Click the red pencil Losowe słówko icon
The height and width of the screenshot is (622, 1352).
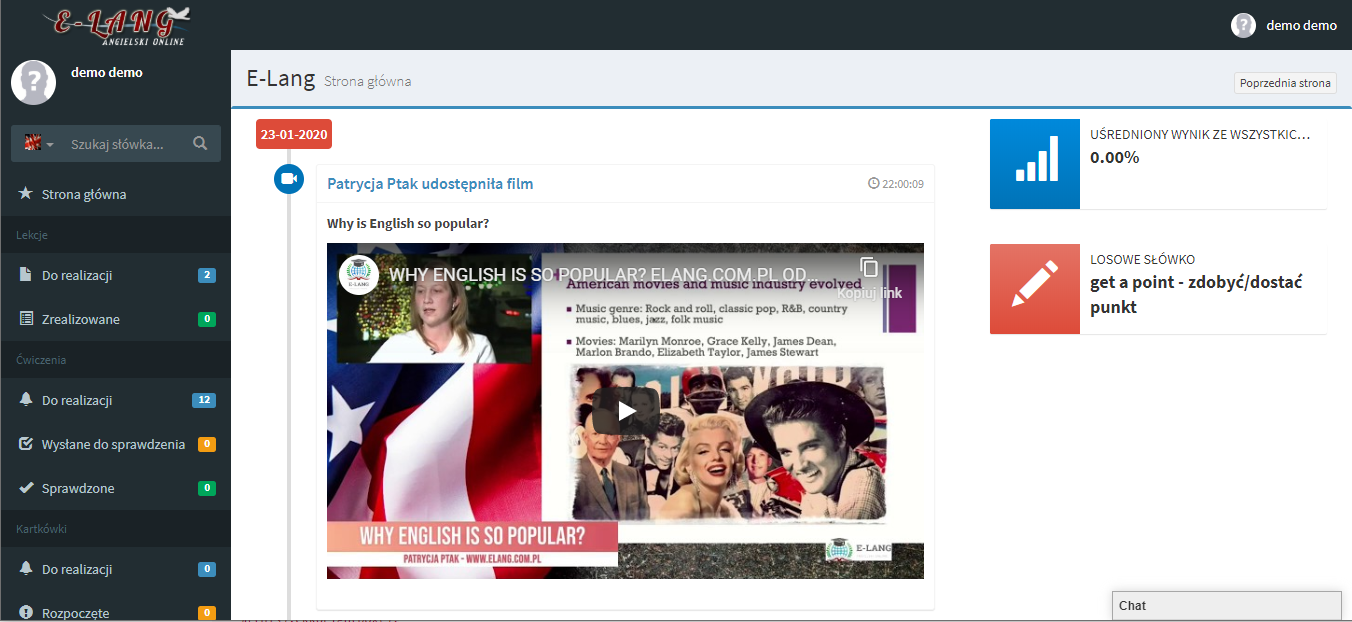pos(1034,289)
